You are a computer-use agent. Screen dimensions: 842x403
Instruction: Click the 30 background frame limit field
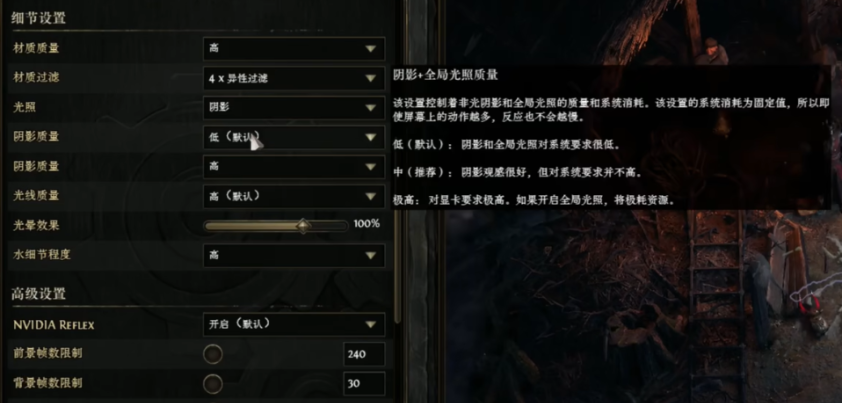364,384
